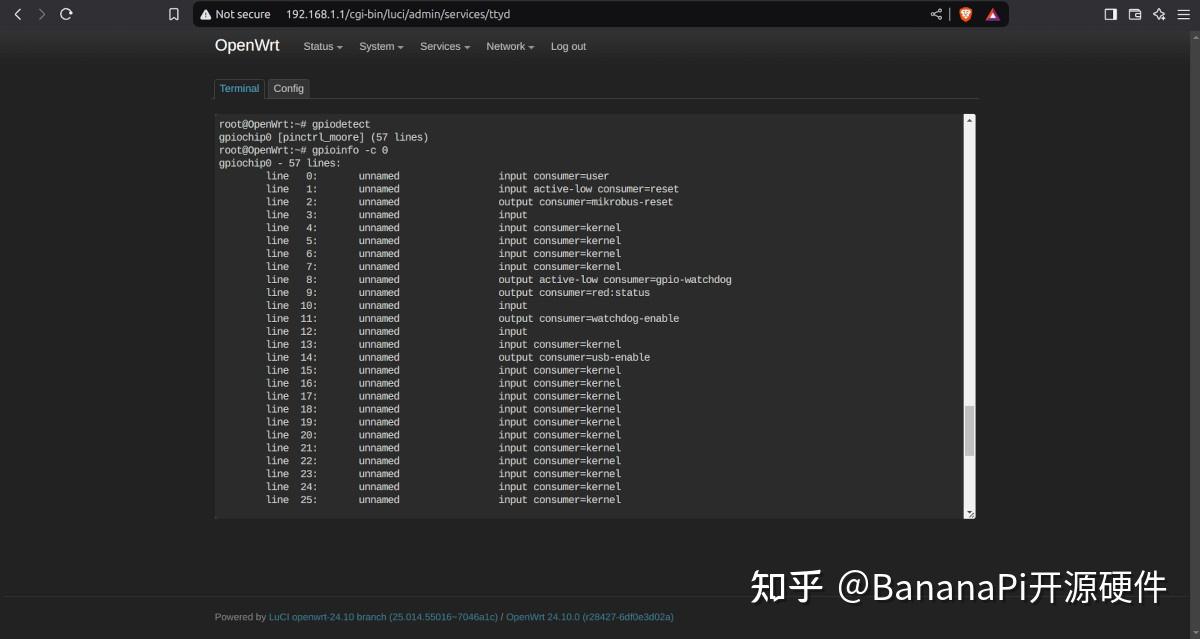The width and height of the screenshot is (1200, 639).
Task: Expand the Status dropdown menu
Action: 322,46
